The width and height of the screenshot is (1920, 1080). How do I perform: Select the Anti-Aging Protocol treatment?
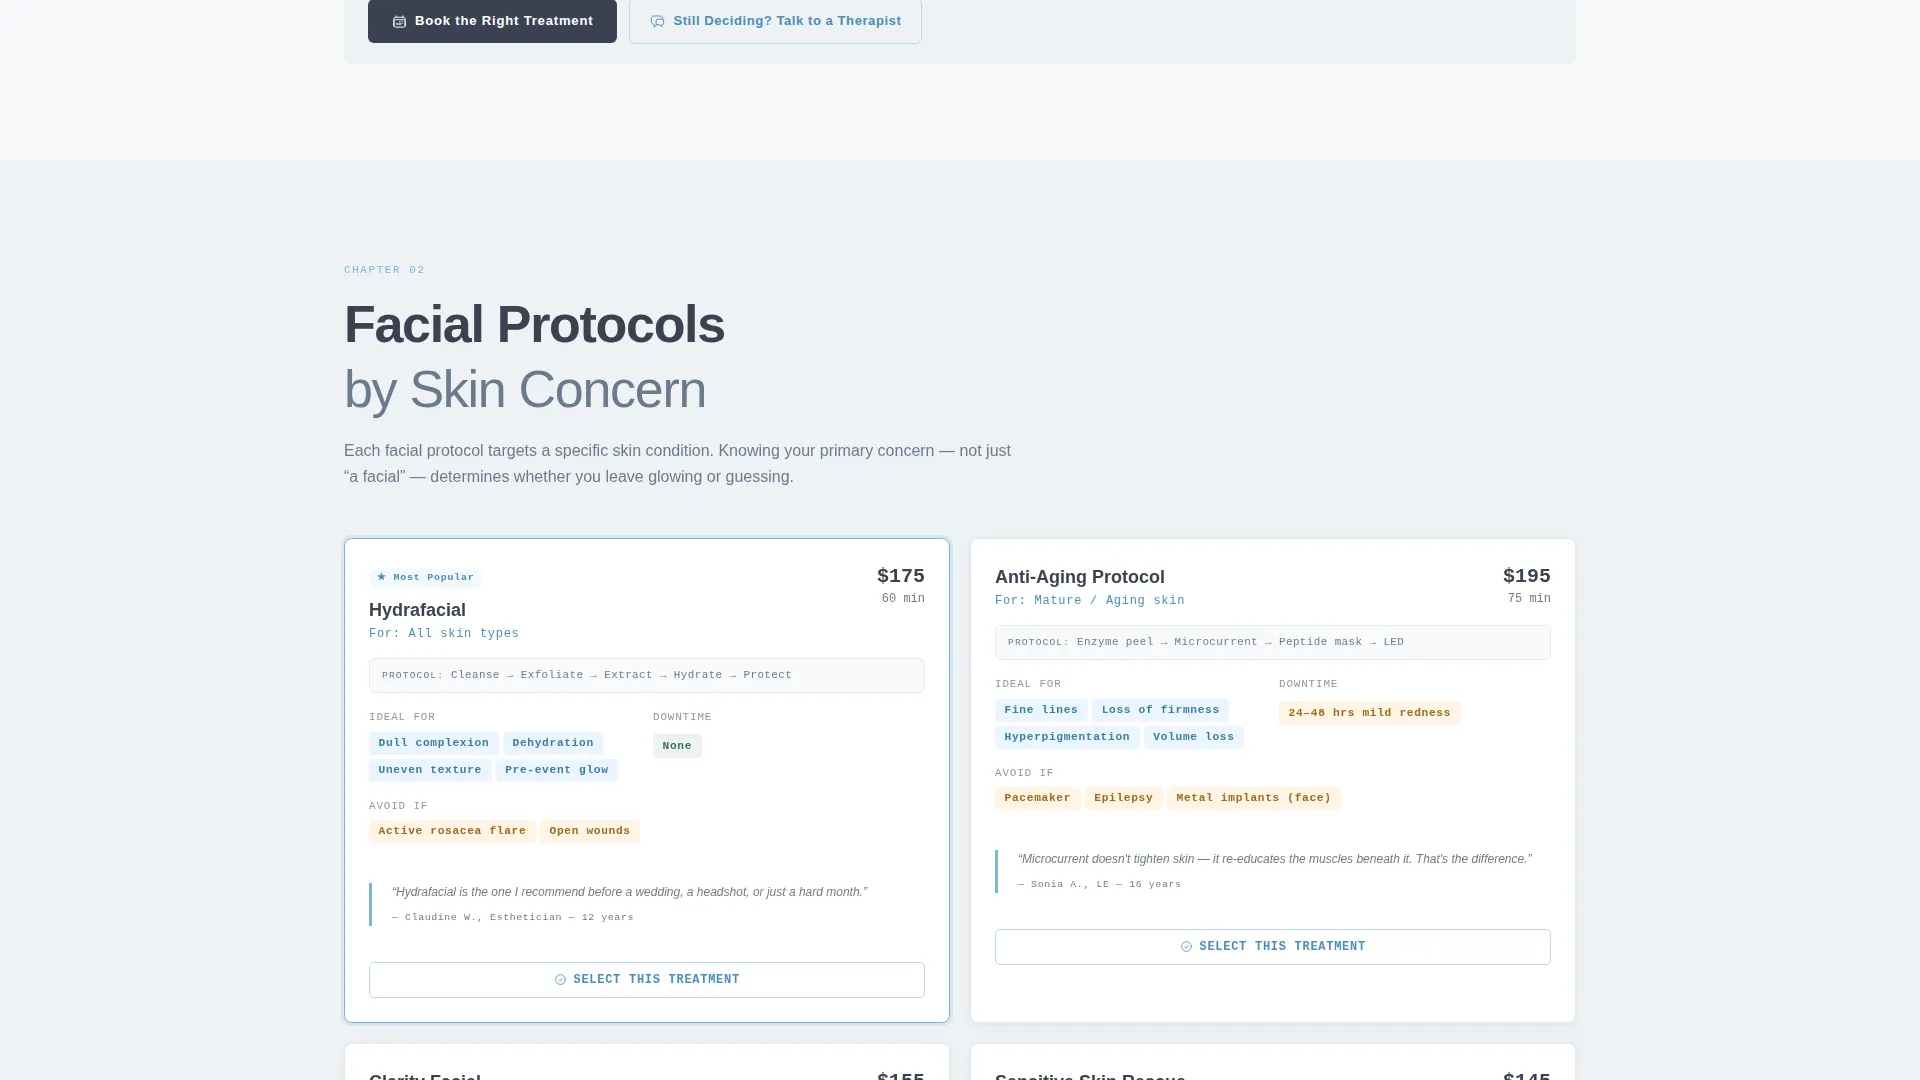(x=1273, y=947)
